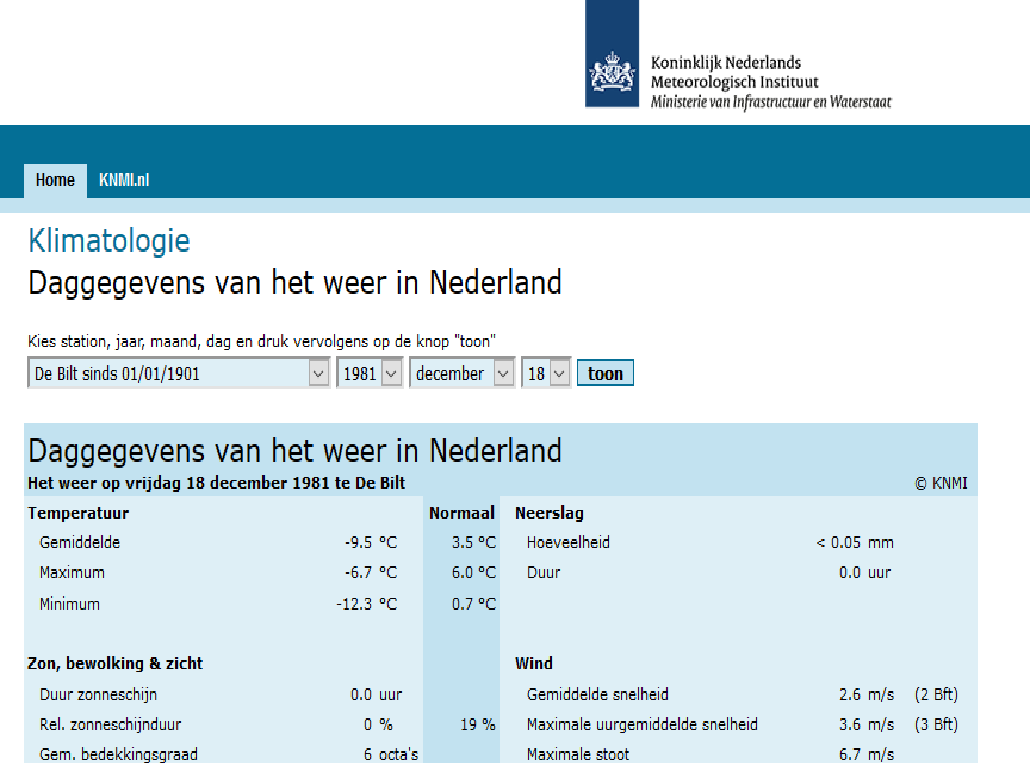Select the Maximale stoot label
Viewport: 1030px width, 763px height.
click(x=578, y=754)
